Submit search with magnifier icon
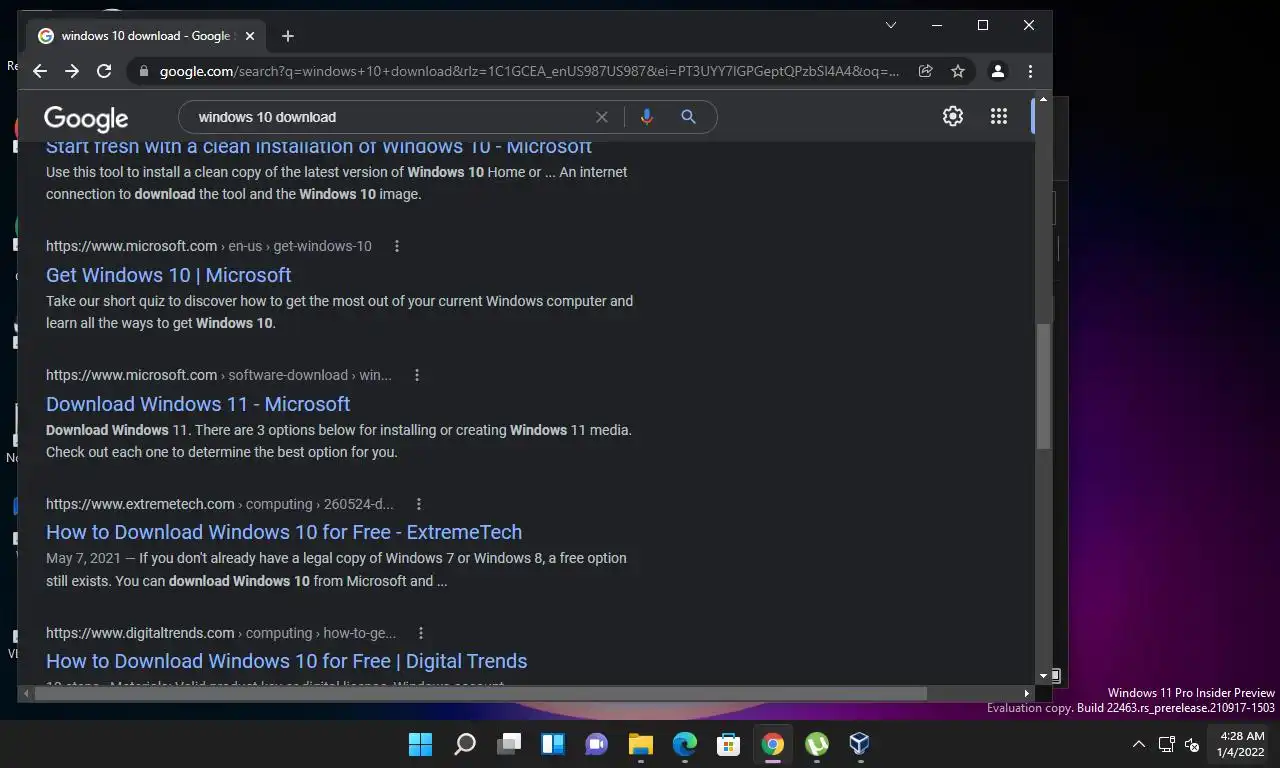1280x768 pixels. coord(688,117)
